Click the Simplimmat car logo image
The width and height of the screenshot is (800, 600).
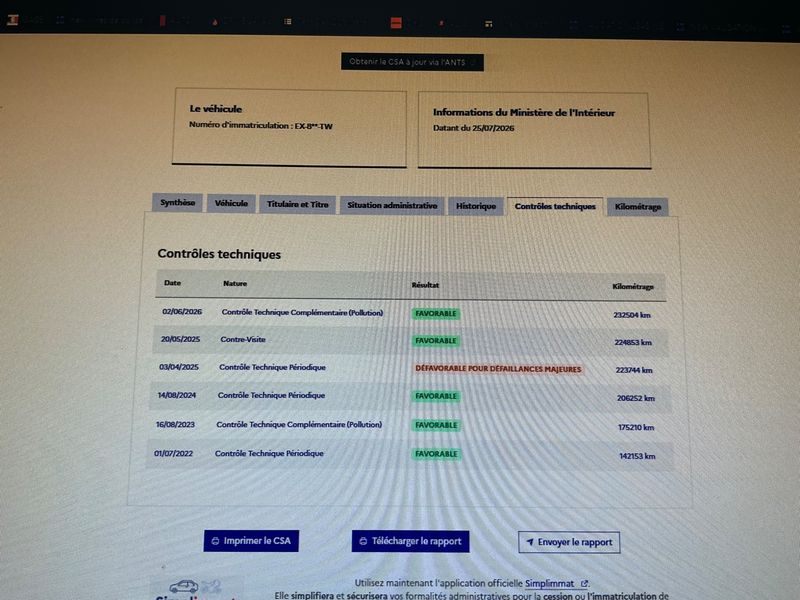pyautogui.click(x=194, y=588)
